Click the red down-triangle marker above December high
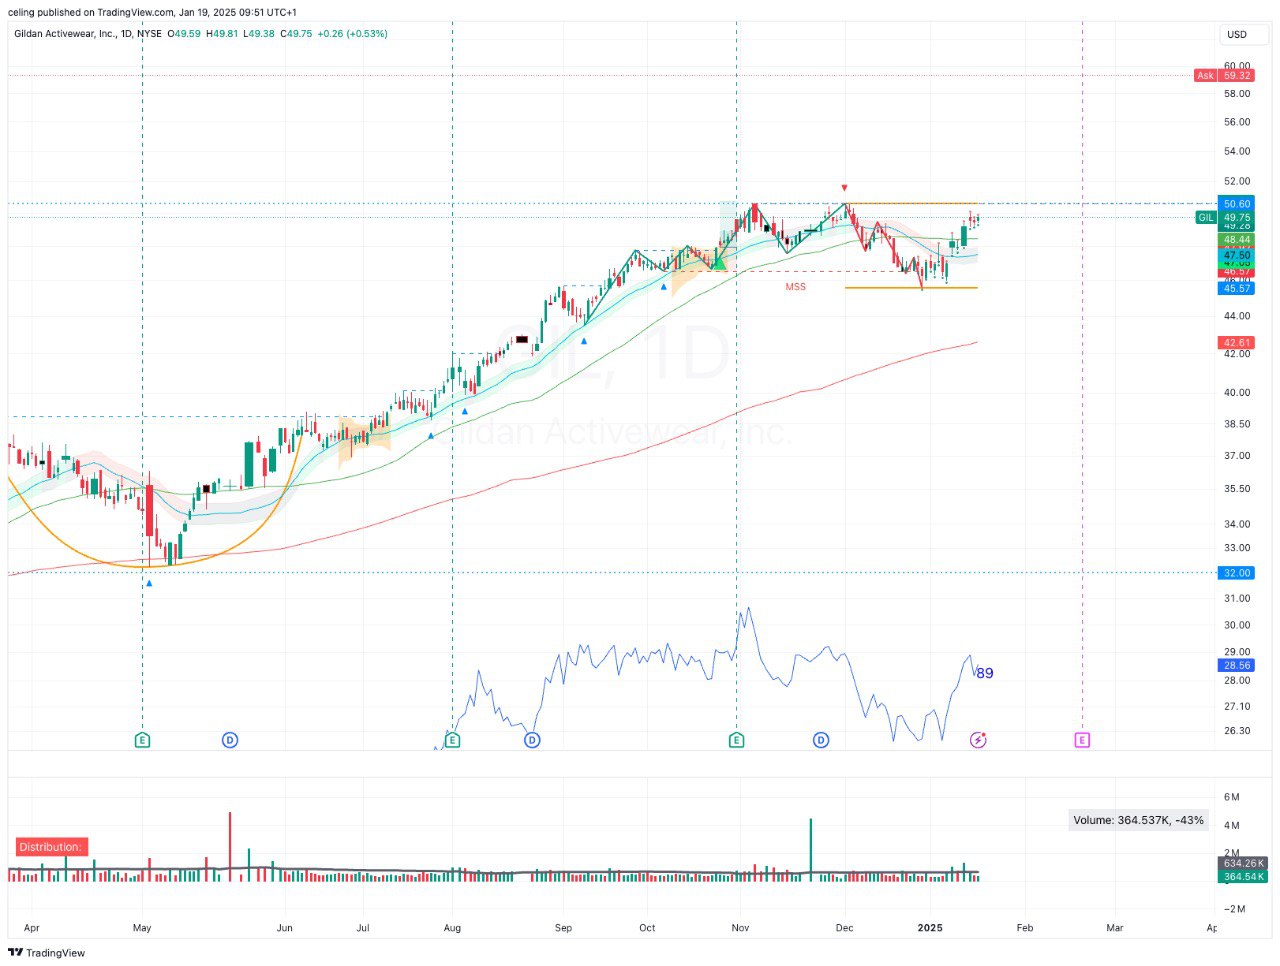Image resolution: width=1280 pixels, height=966 pixels. pos(845,188)
